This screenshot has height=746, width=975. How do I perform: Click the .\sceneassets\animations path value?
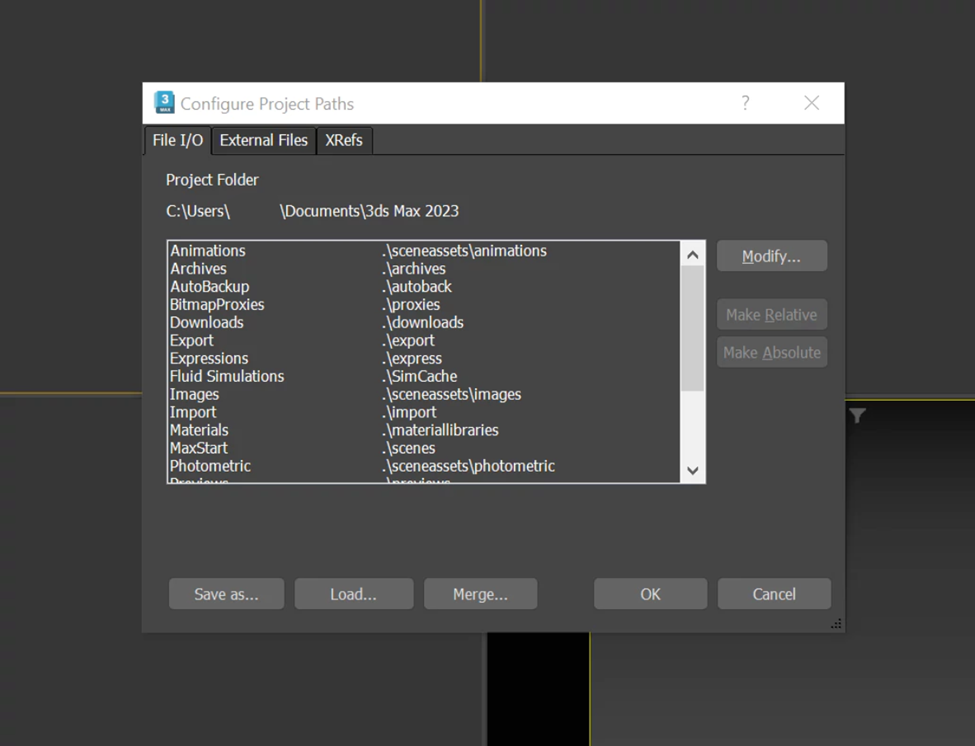464,251
